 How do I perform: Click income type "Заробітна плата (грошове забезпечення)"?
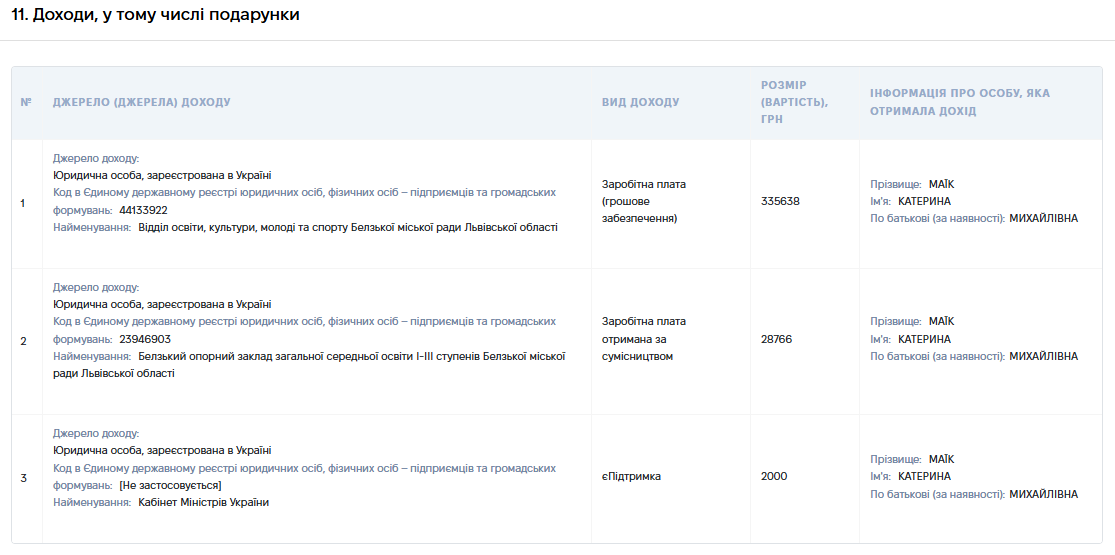click(644, 201)
